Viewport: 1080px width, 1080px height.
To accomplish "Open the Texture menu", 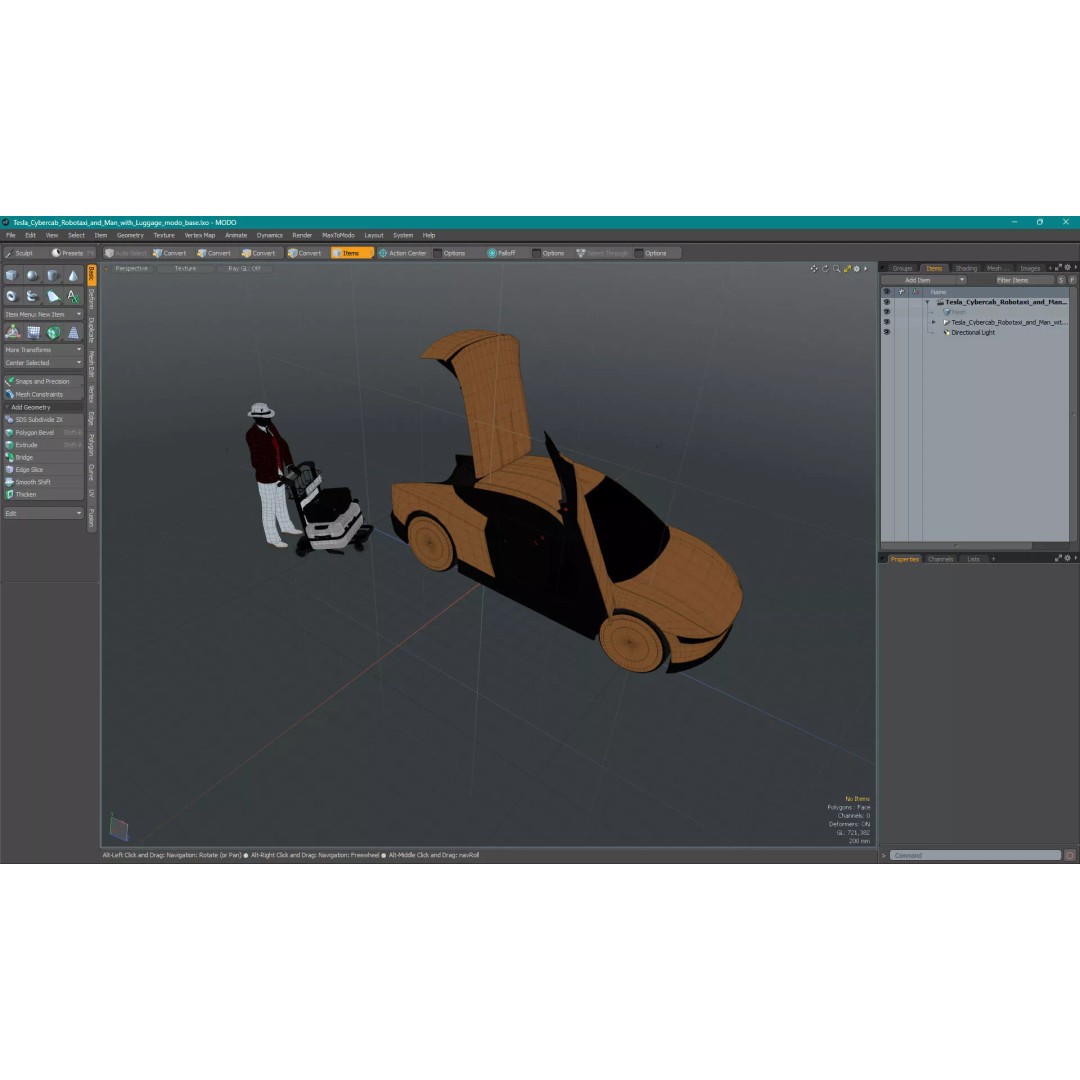I will pyautogui.click(x=164, y=236).
